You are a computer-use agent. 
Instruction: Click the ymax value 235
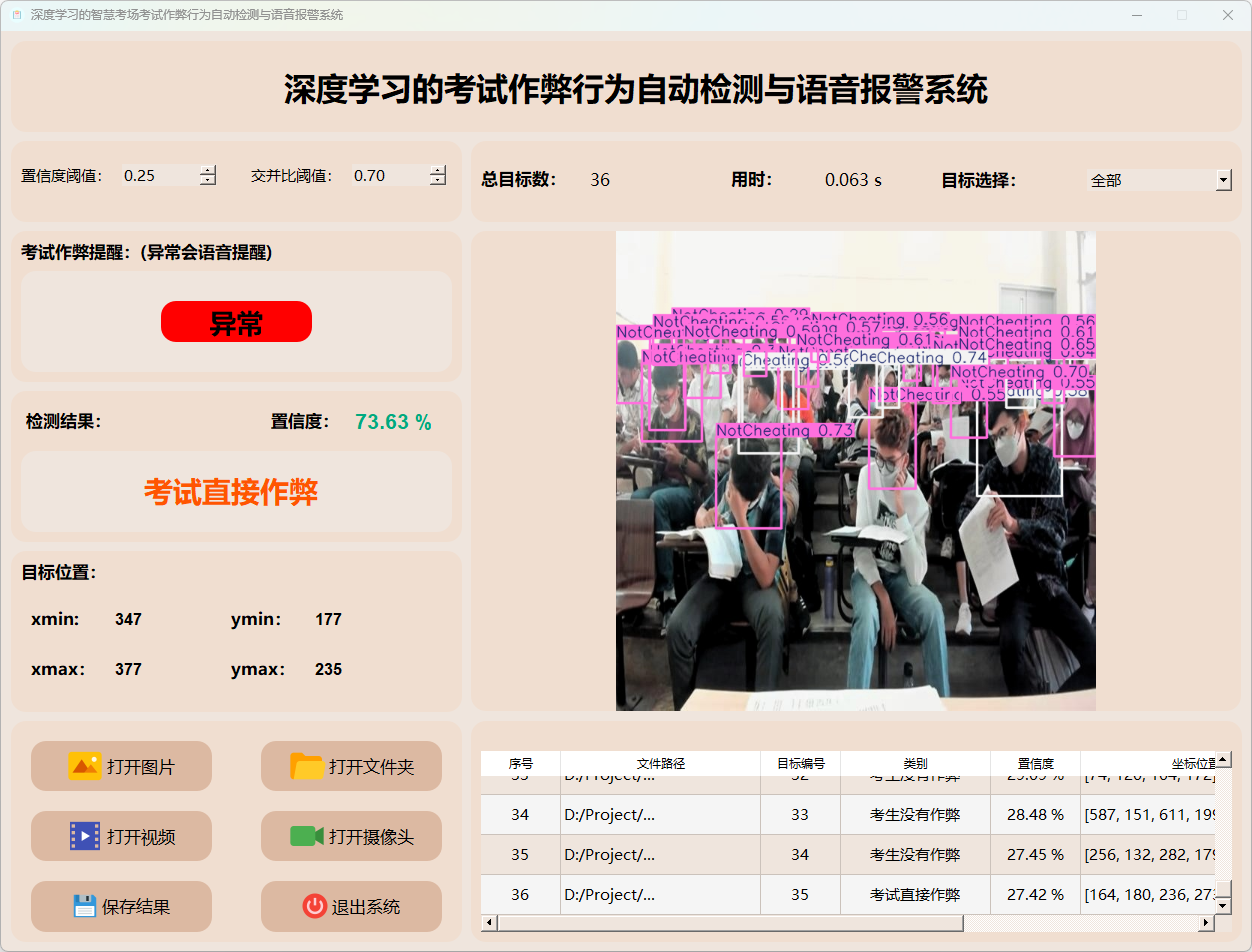tap(328, 669)
